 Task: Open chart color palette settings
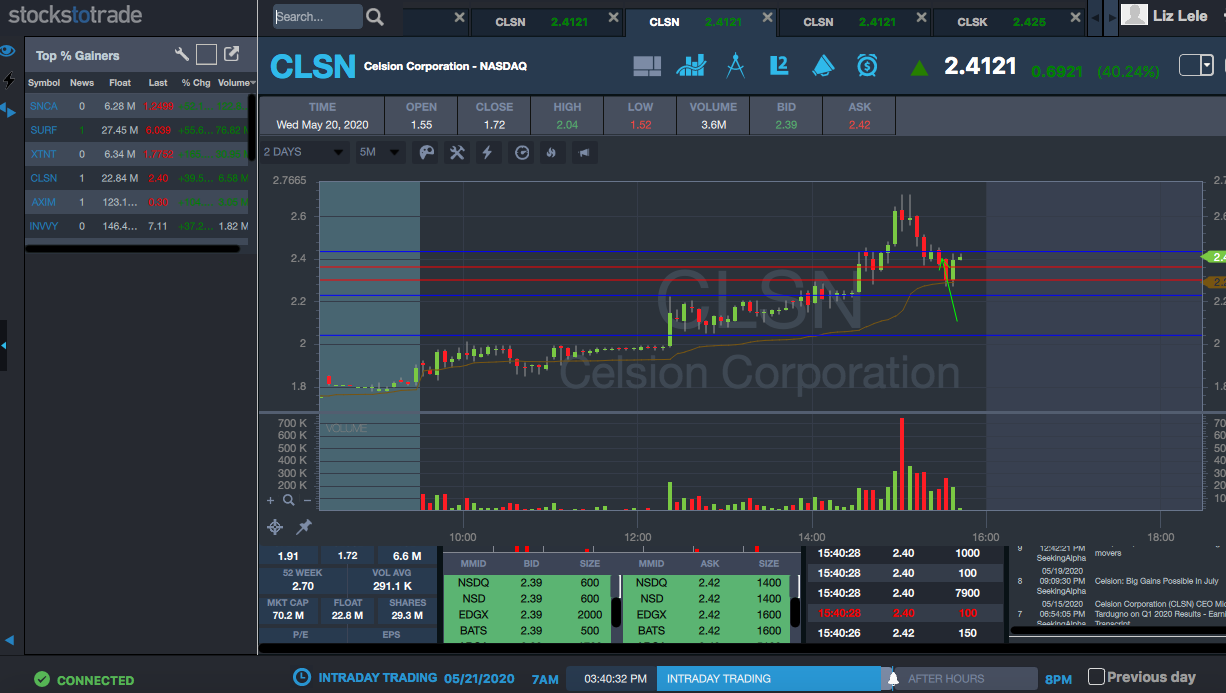[x=426, y=152]
